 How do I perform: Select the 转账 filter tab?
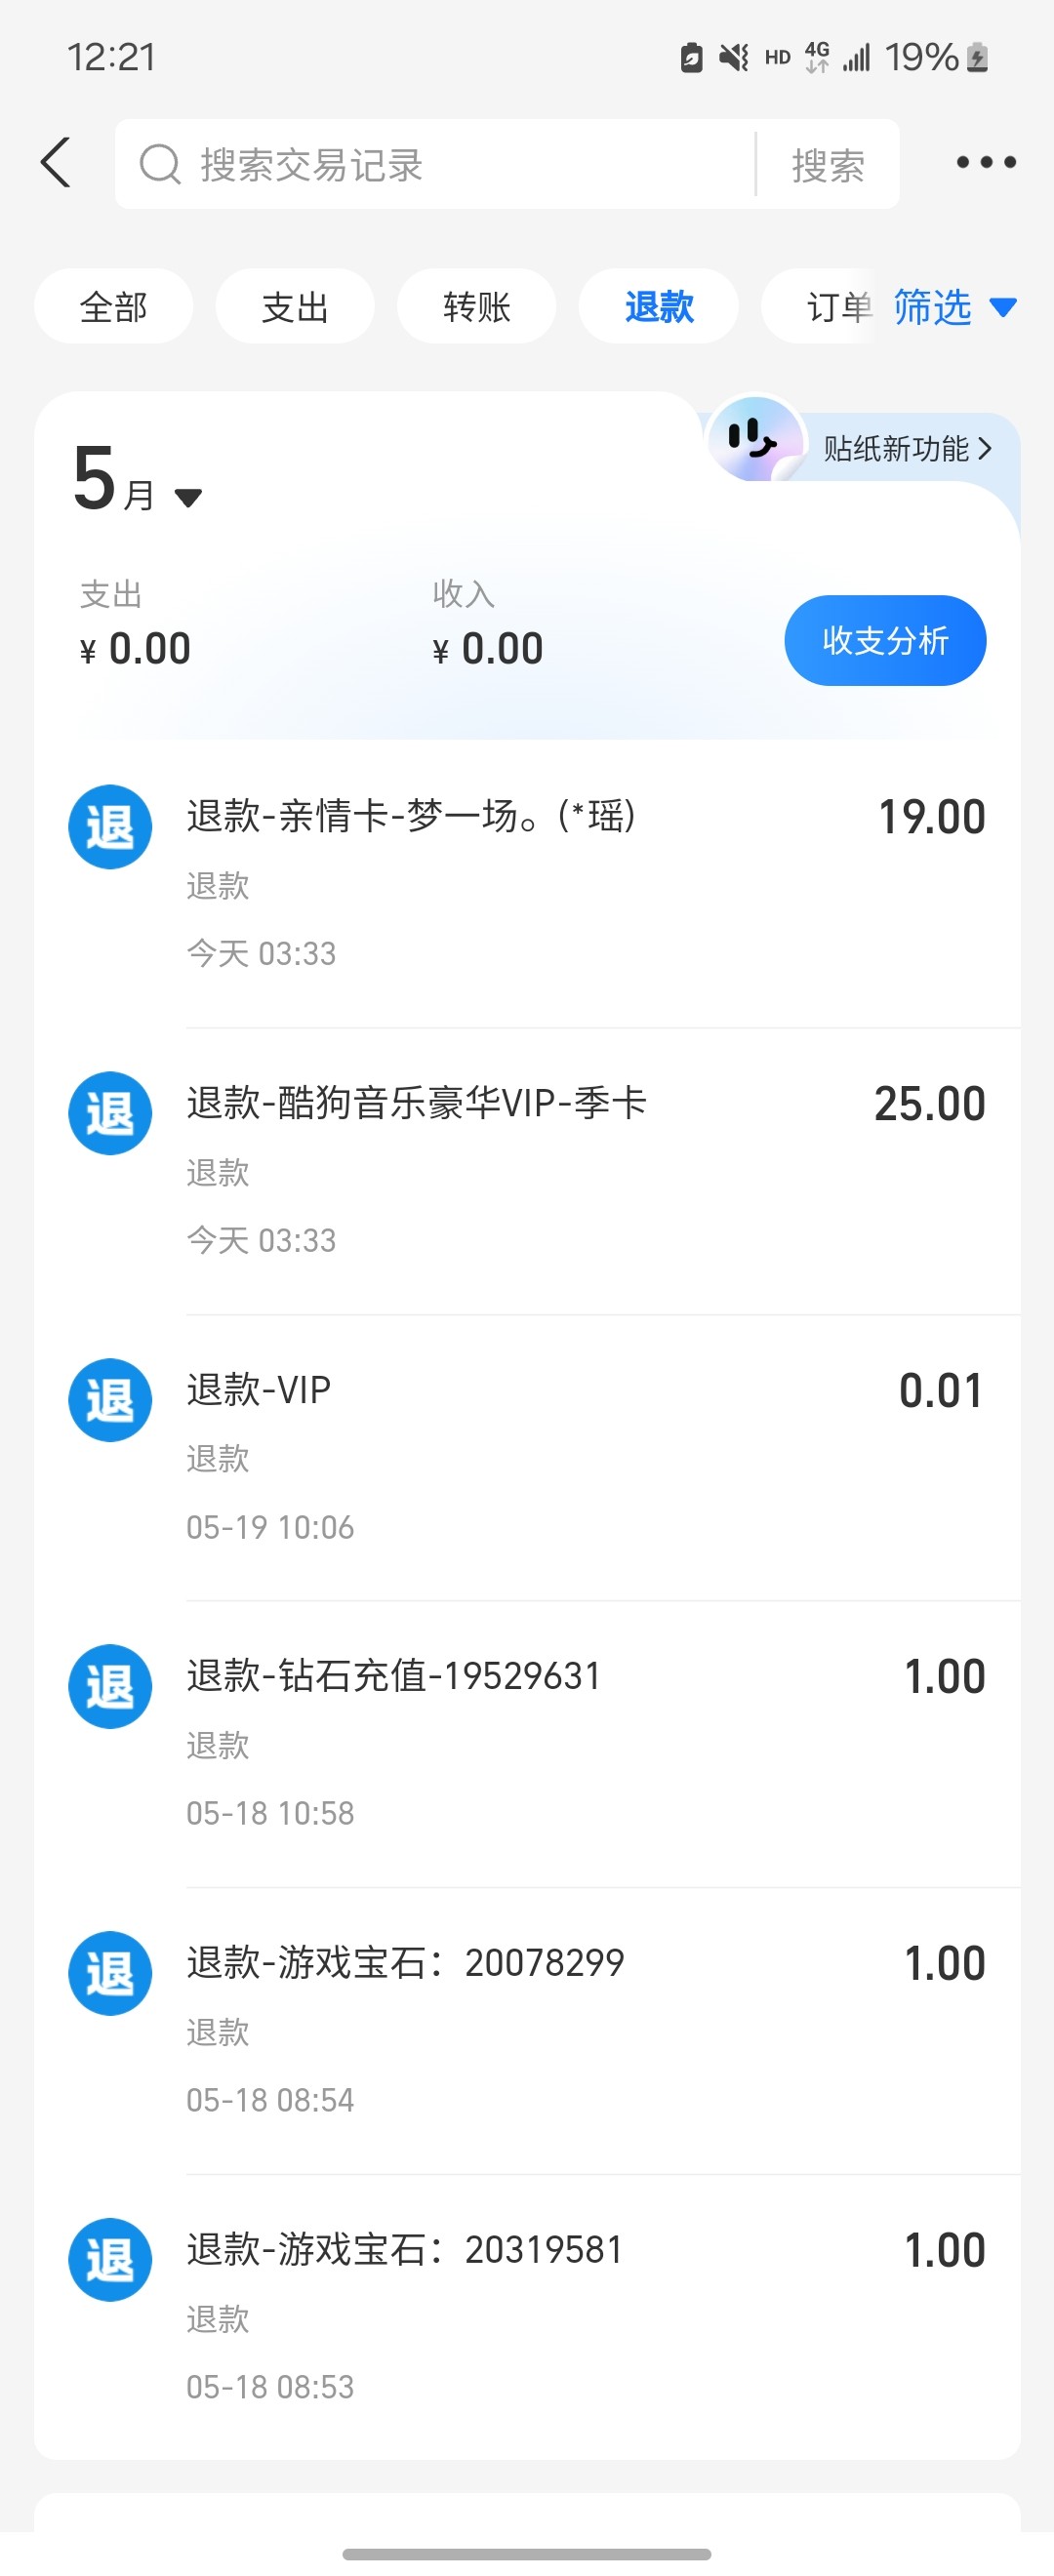click(x=477, y=307)
